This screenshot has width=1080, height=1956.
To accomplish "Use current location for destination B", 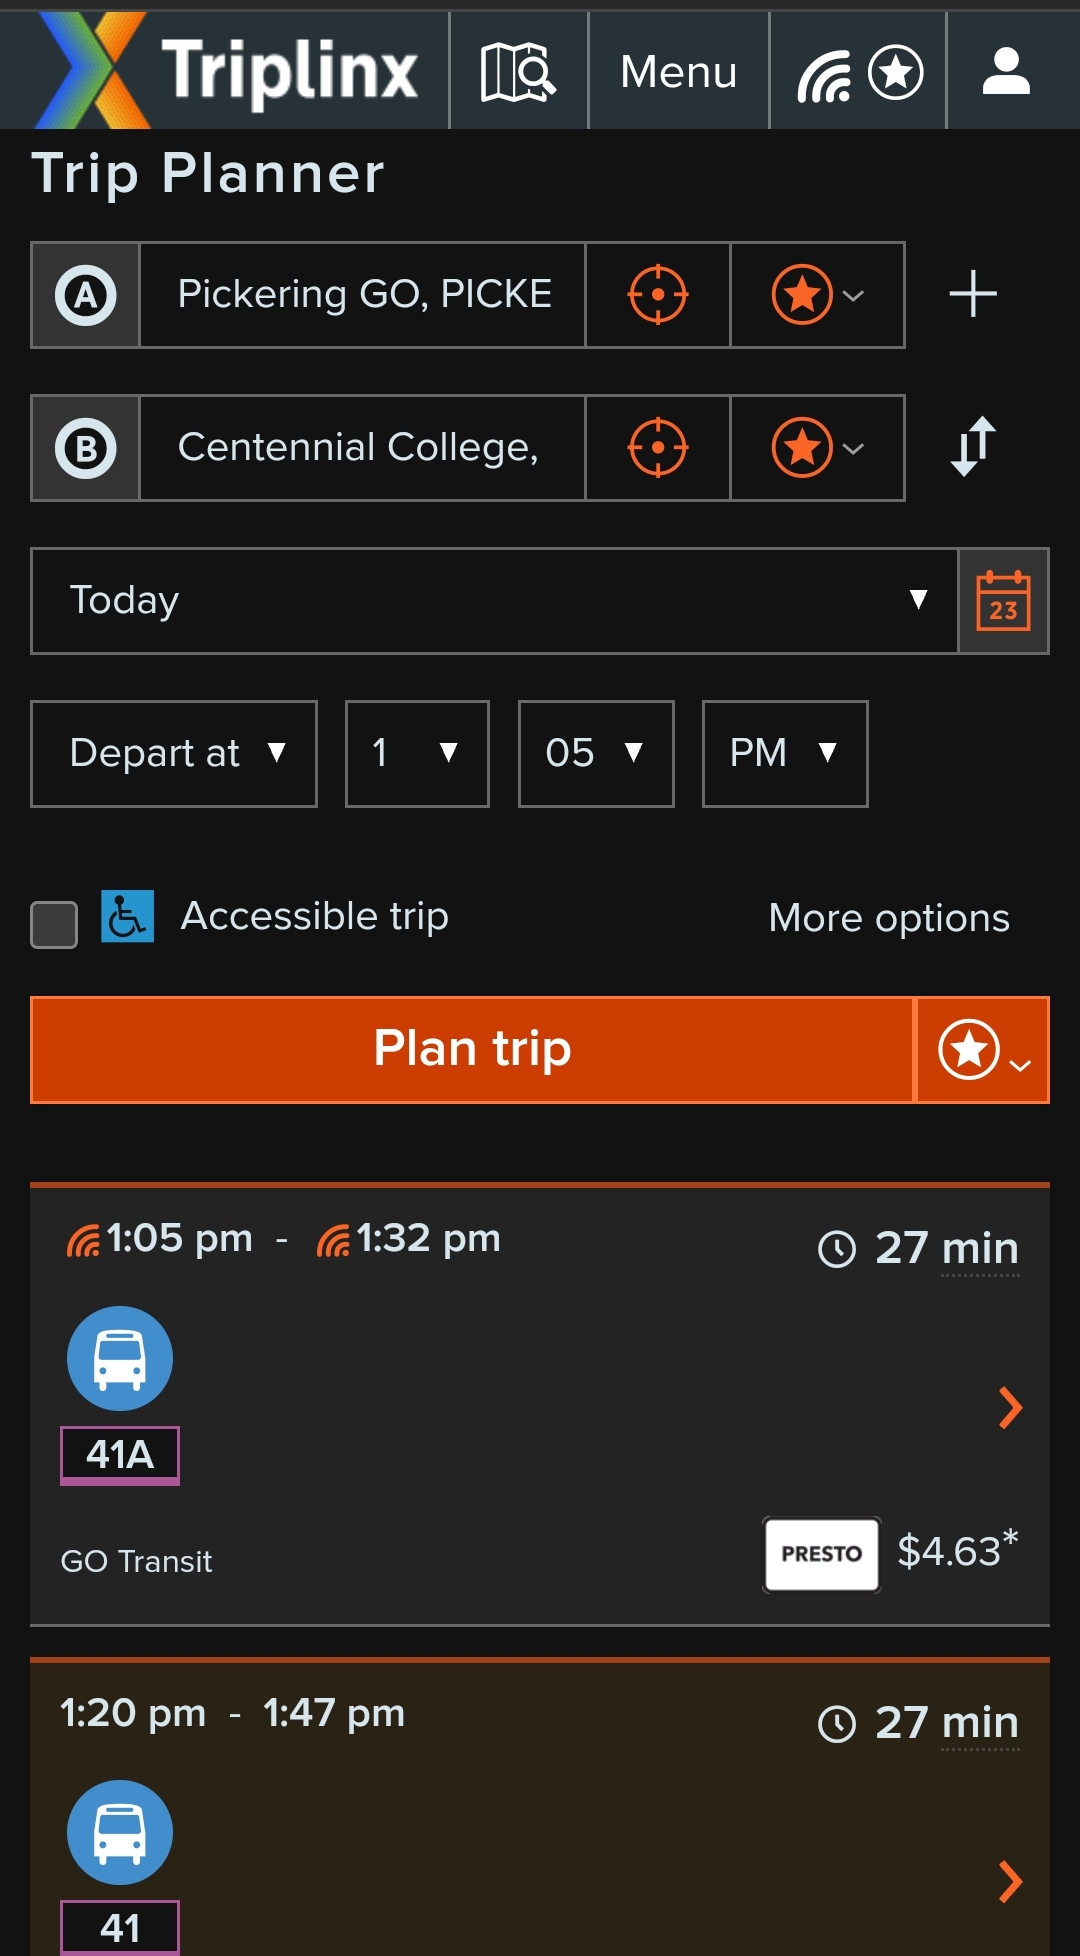I will 657,448.
